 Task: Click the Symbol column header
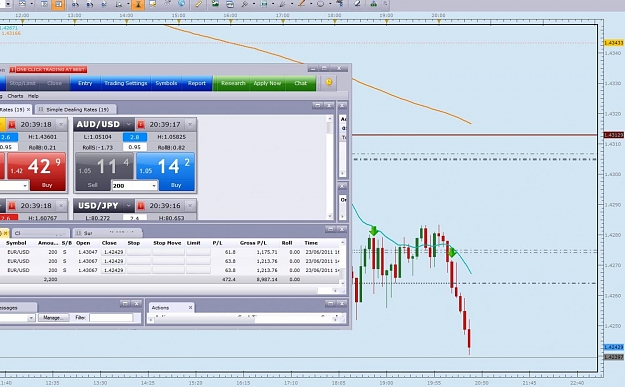tap(16, 243)
